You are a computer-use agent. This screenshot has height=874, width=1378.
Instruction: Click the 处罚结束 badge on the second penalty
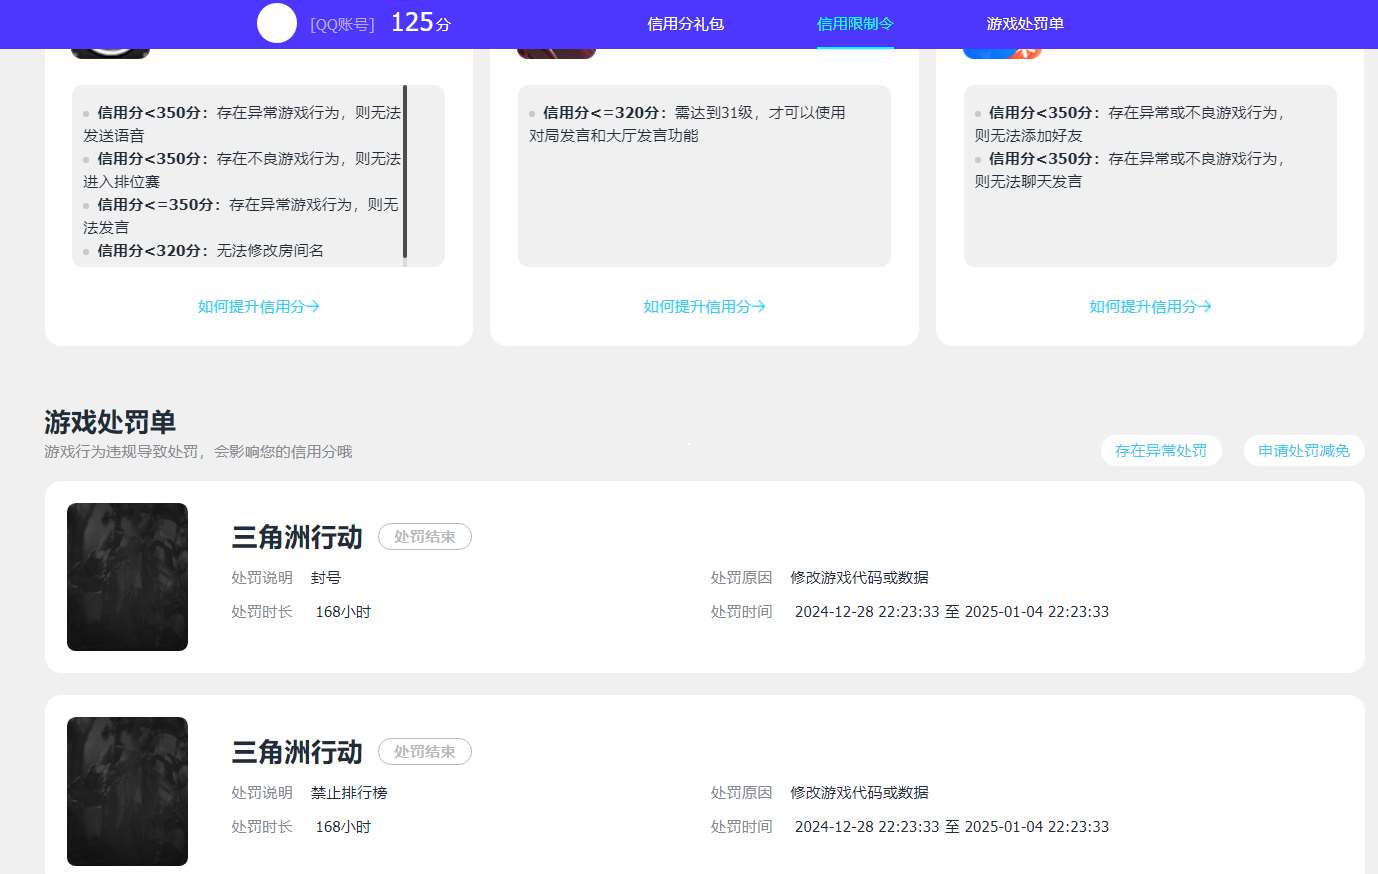coord(424,751)
